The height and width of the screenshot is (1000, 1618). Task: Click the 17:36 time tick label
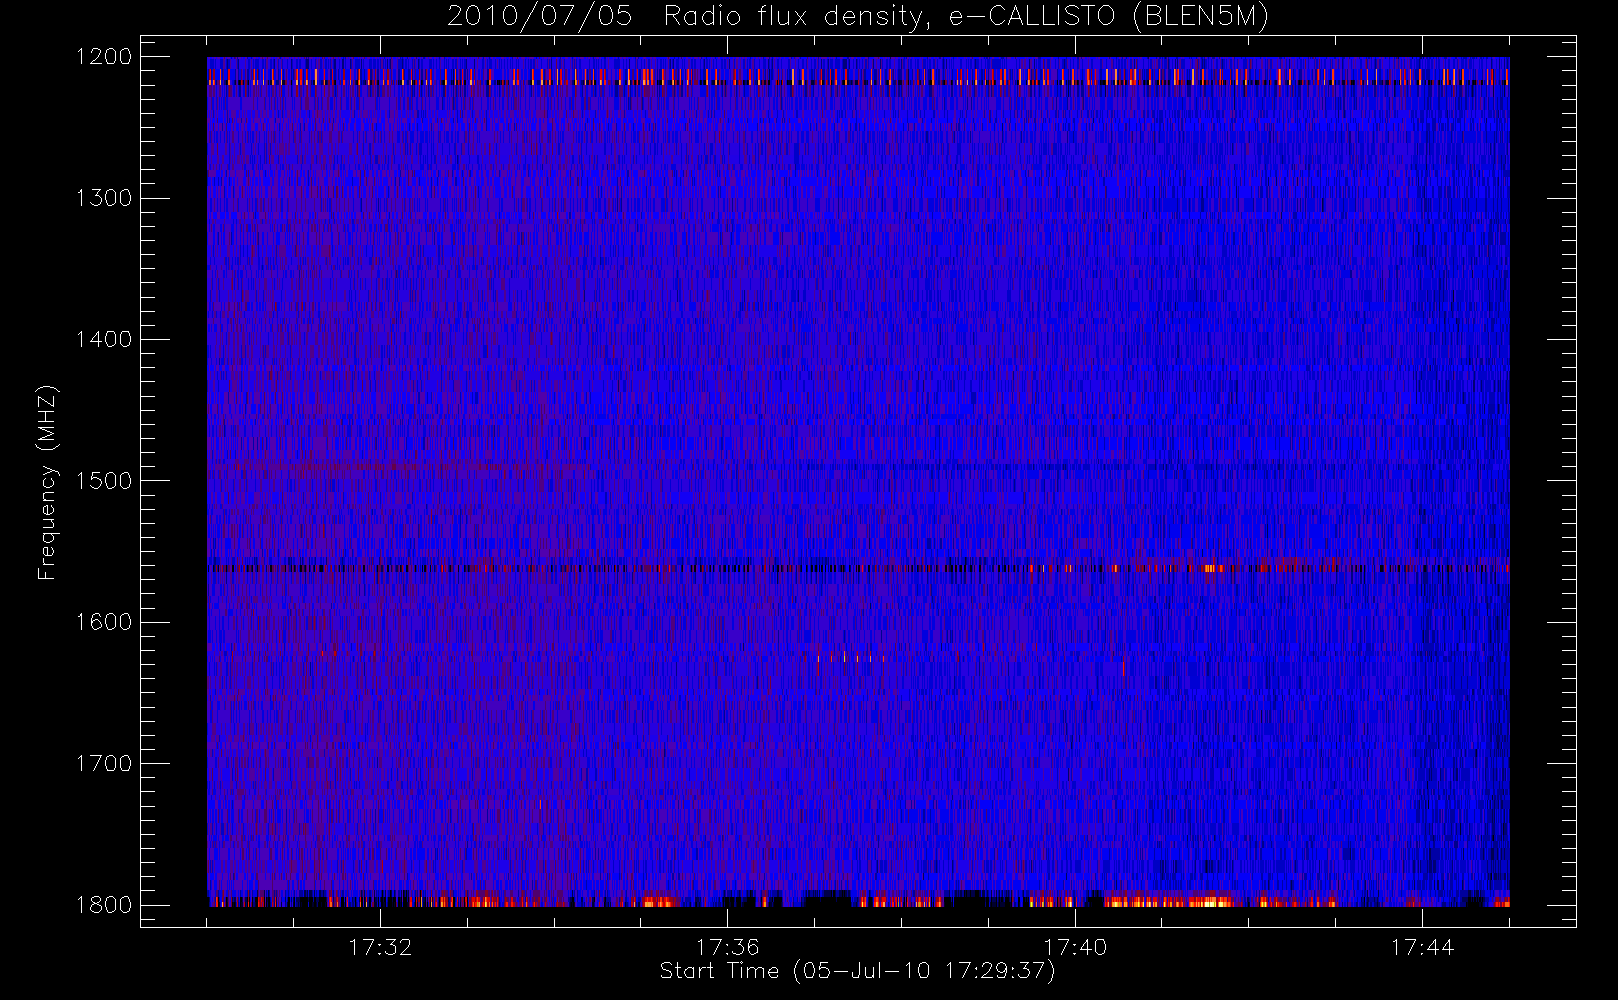pyautogui.click(x=728, y=947)
